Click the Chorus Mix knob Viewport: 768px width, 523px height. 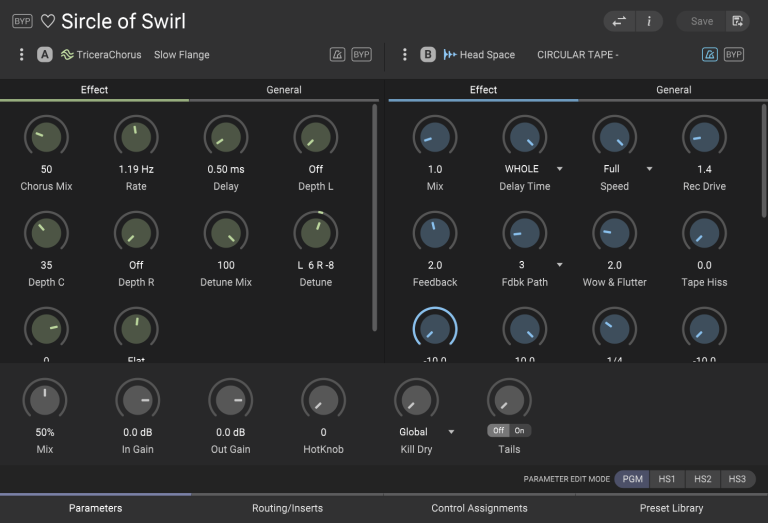pyautogui.click(x=47, y=137)
